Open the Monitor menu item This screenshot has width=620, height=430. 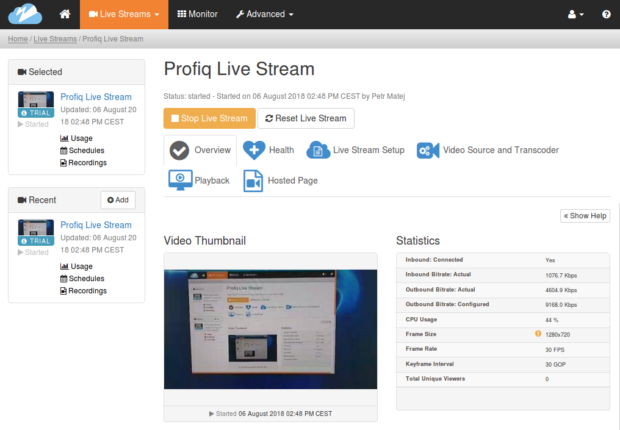pyautogui.click(x=197, y=14)
